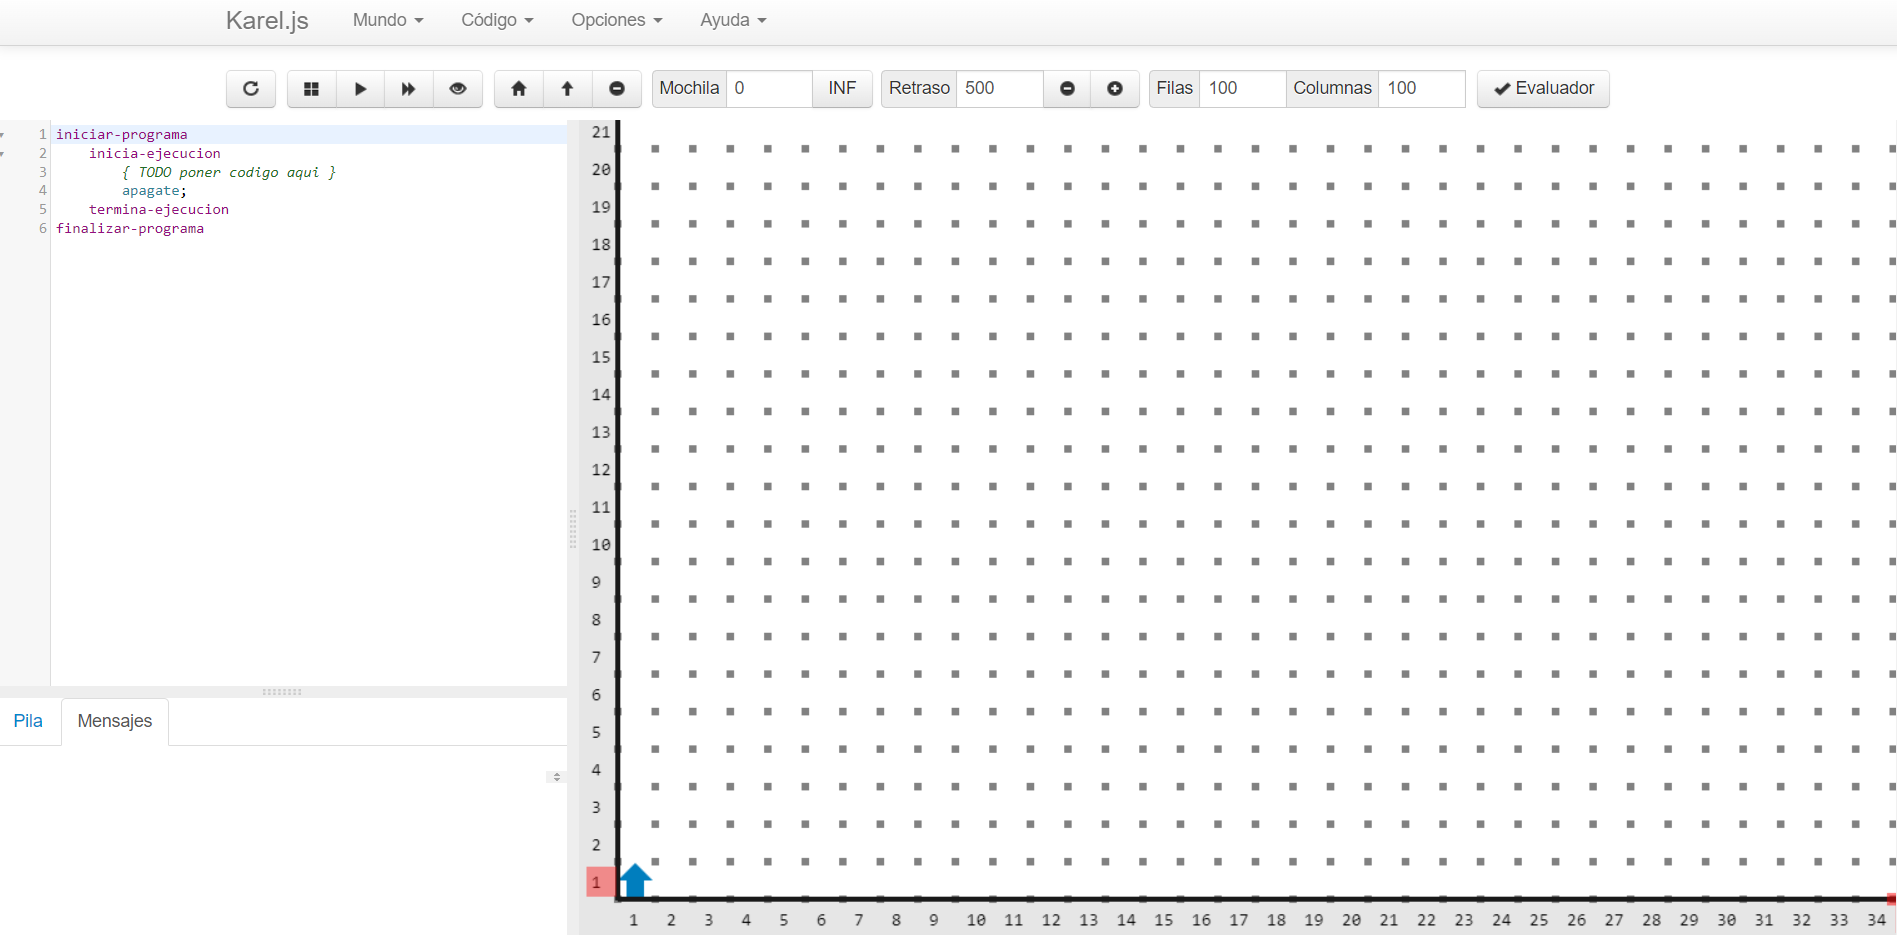Toggle the INF infinite Mochila button
The image size is (1897, 935).
pyautogui.click(x=842, y=89)
